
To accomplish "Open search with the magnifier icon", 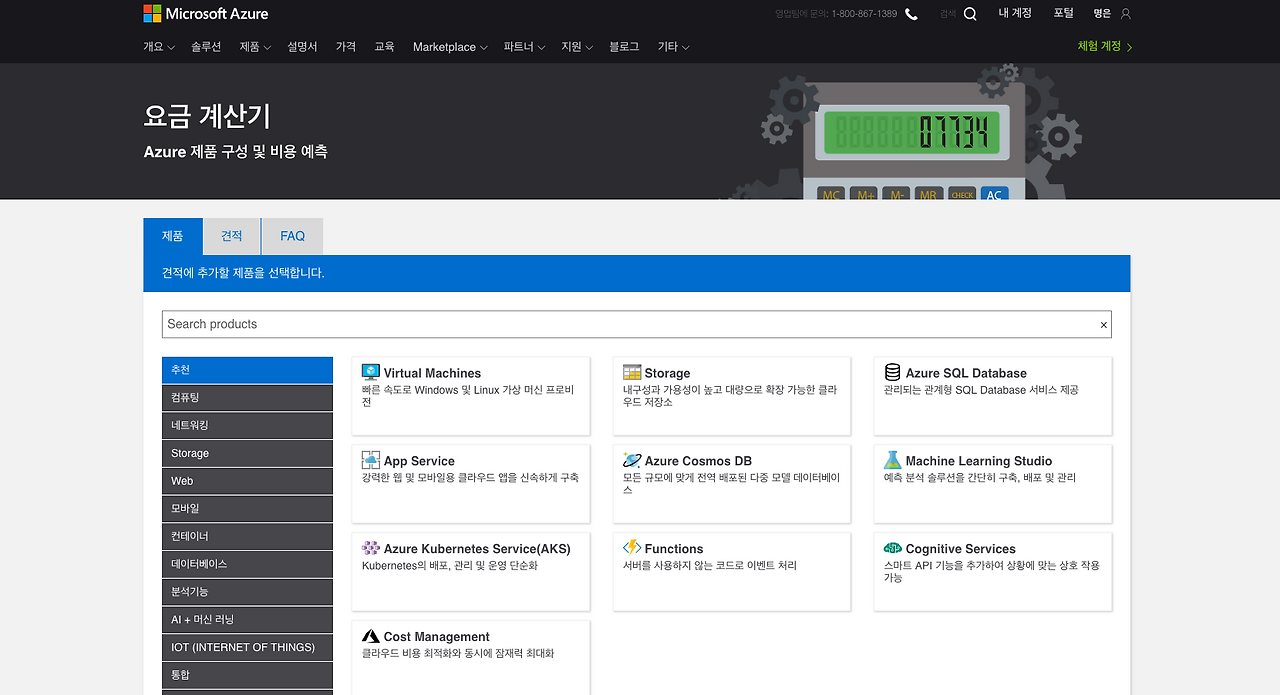I will [x=970, y=14].
